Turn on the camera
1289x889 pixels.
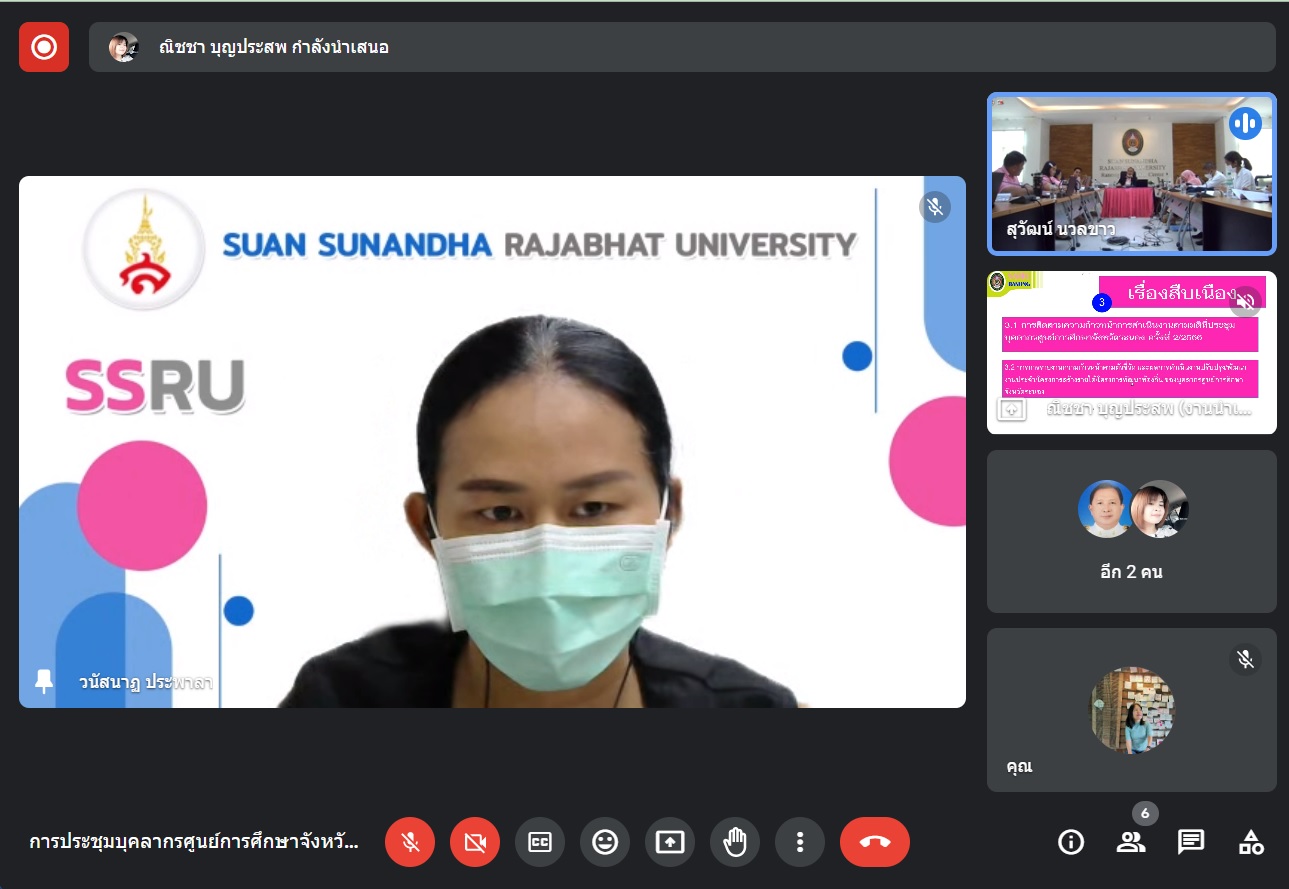pos(475,842)
